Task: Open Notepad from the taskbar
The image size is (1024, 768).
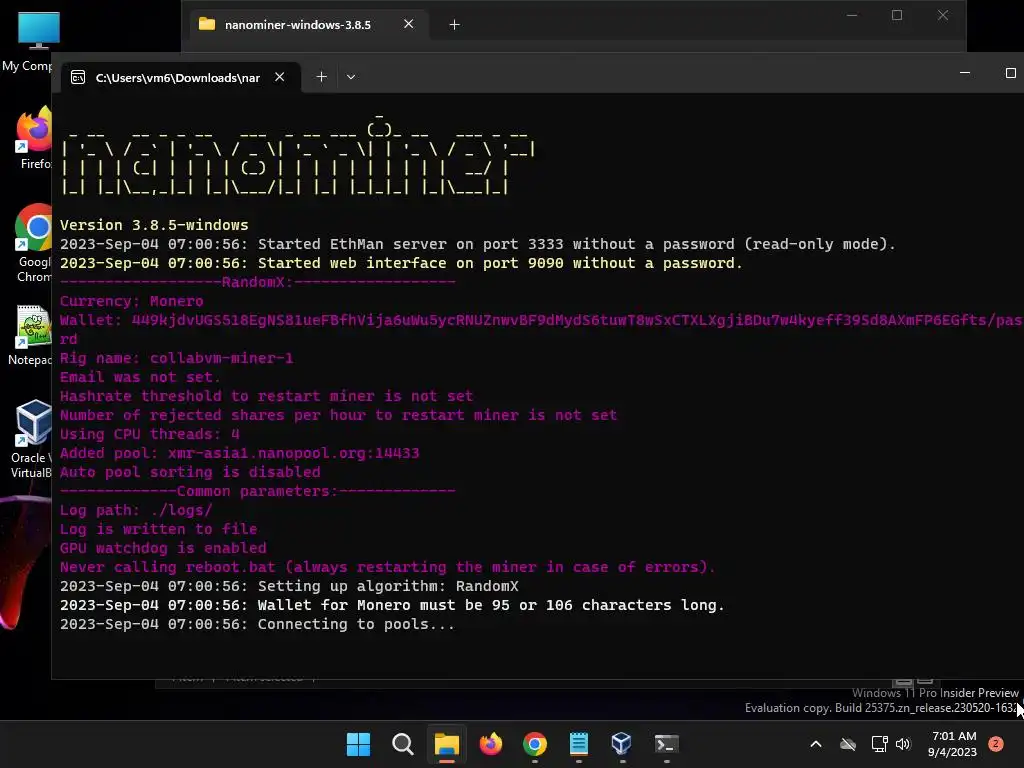Action: (x=579, y=744)
